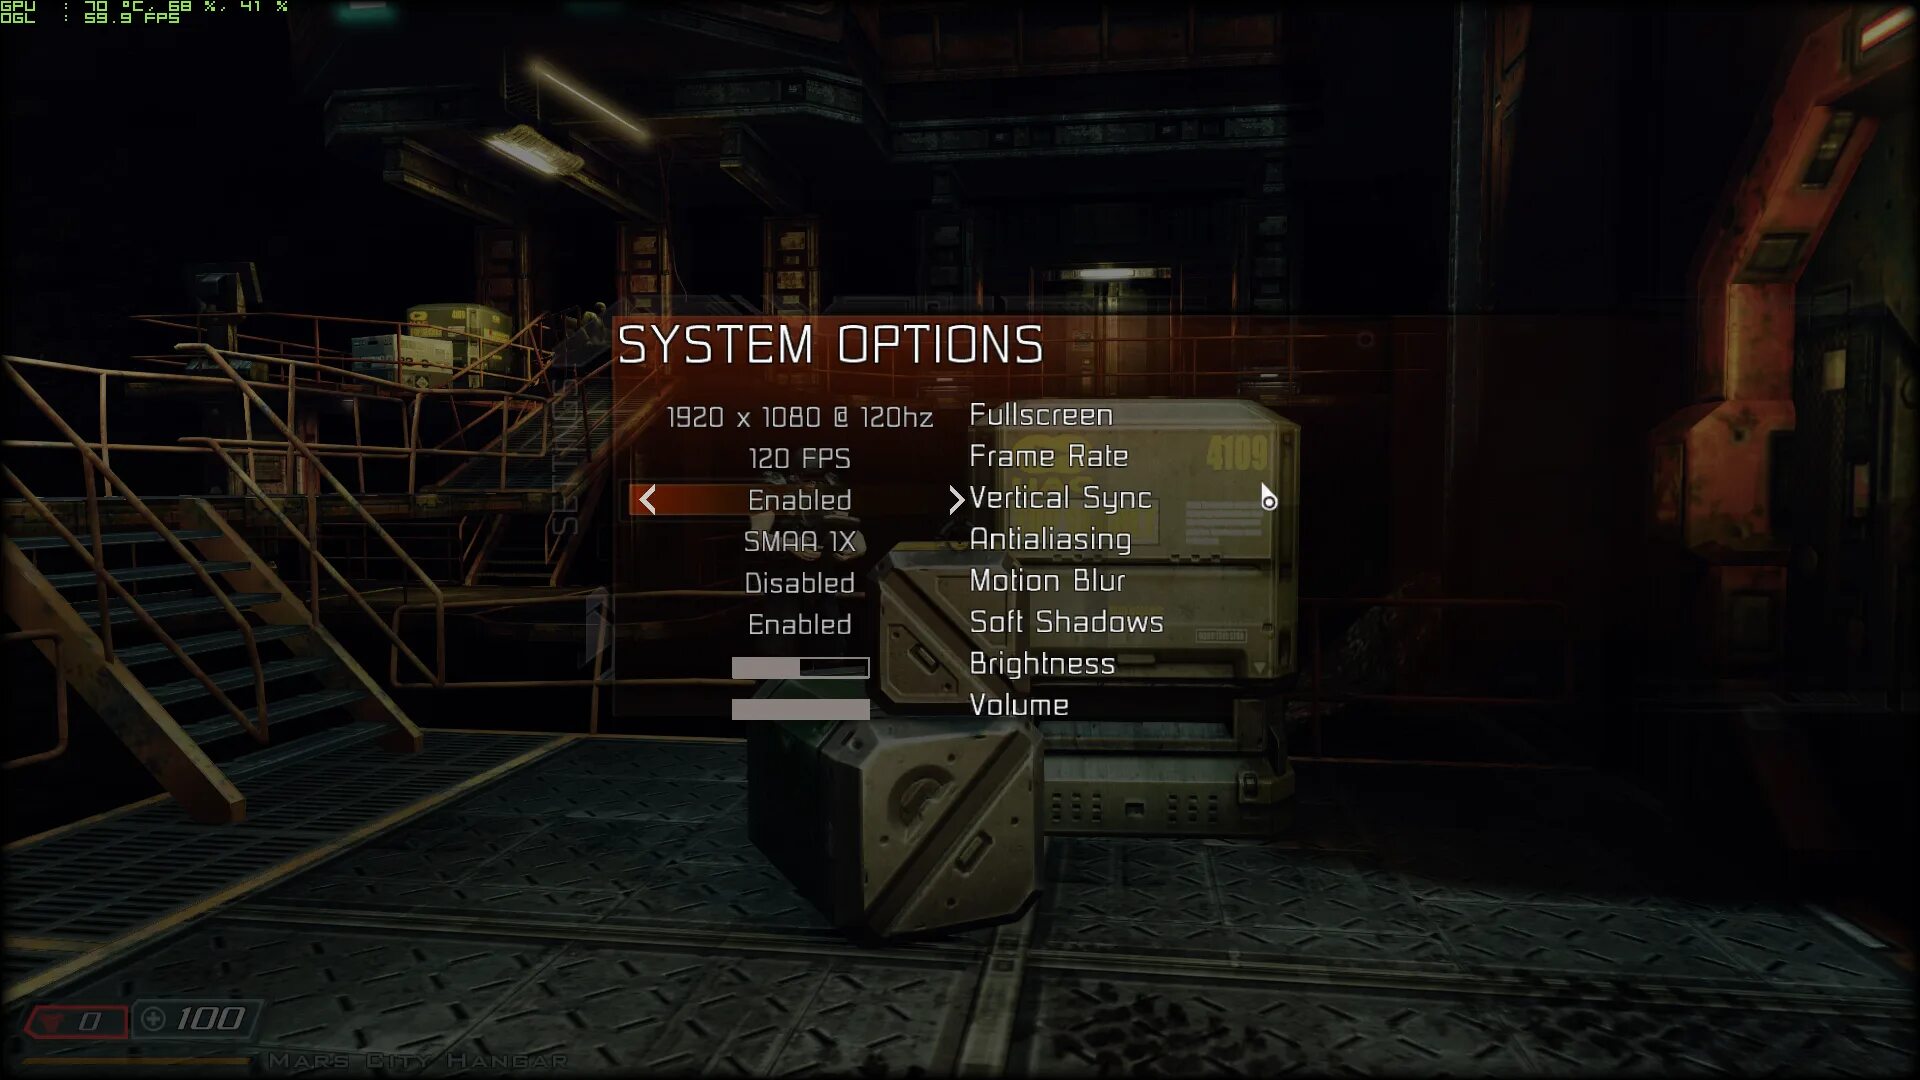
Task: Select the Antialiasing SMAA 1X option
Action: (x=799, y=539)
